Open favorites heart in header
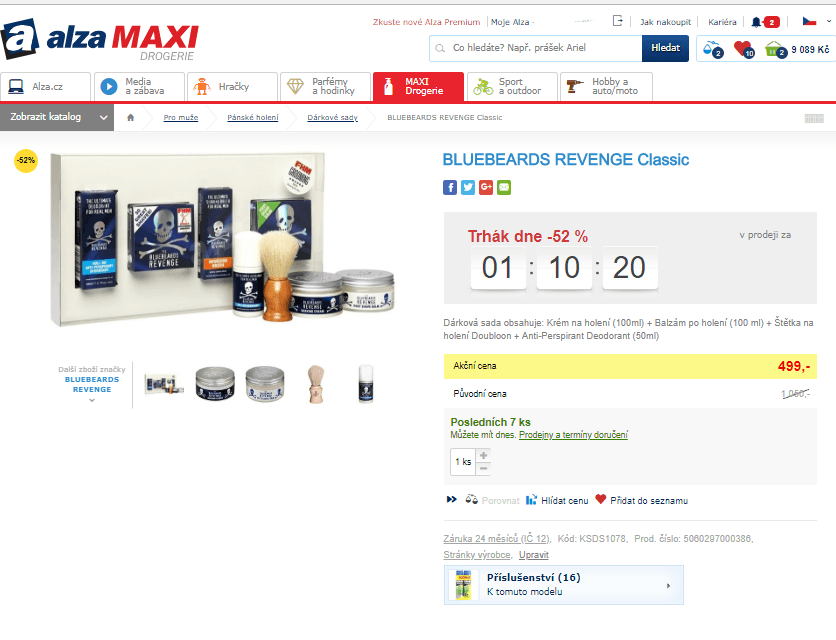This screenshot has height=640, width=836. tap(742, 48)
